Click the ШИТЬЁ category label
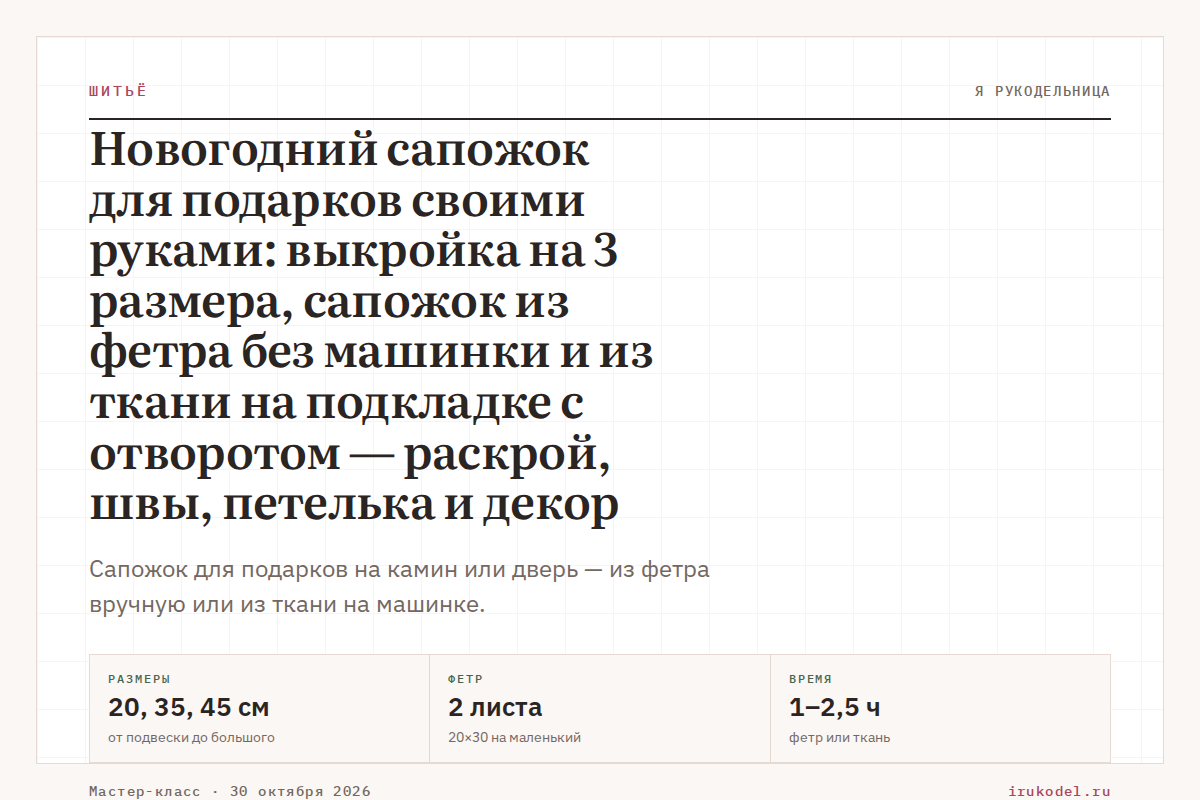The width and height of the screenshot is (1200, 800). tap(117, 91)
